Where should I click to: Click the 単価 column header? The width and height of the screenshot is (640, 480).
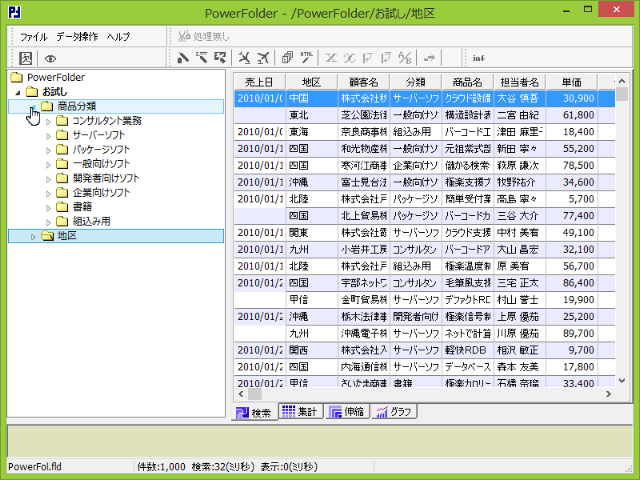pos(571,82)
